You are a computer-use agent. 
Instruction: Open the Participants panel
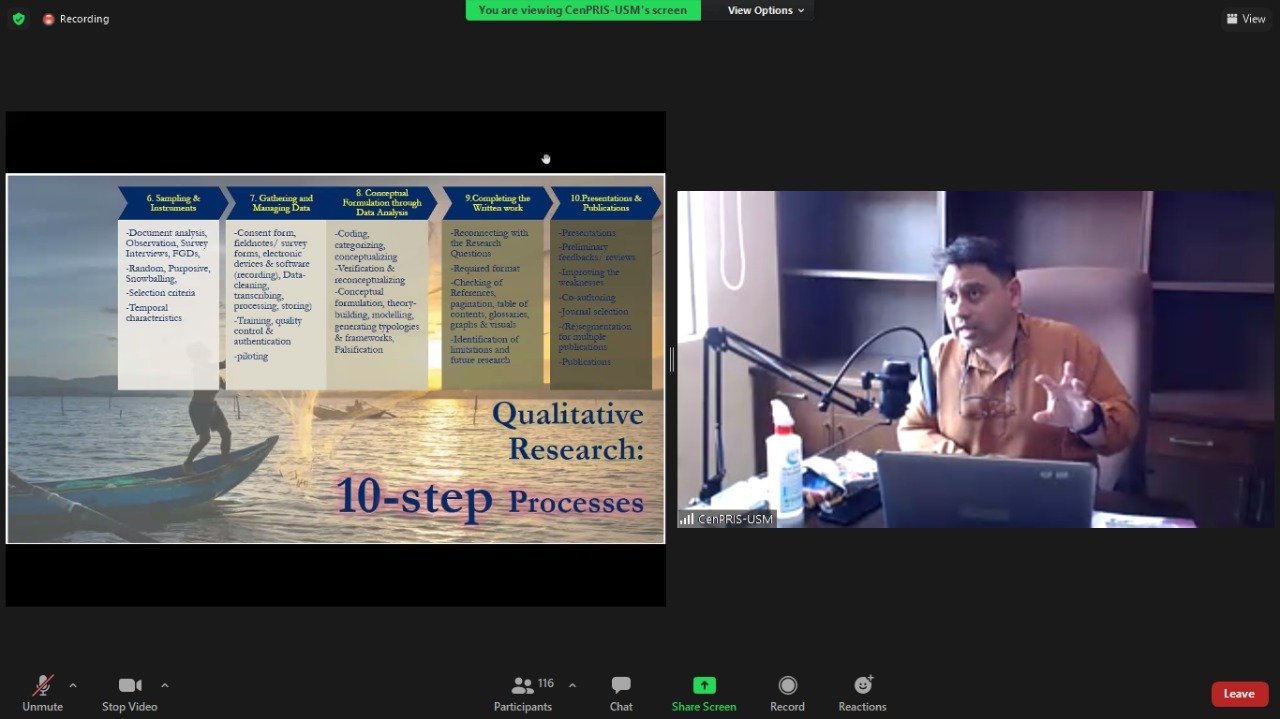tap(523, 693)
